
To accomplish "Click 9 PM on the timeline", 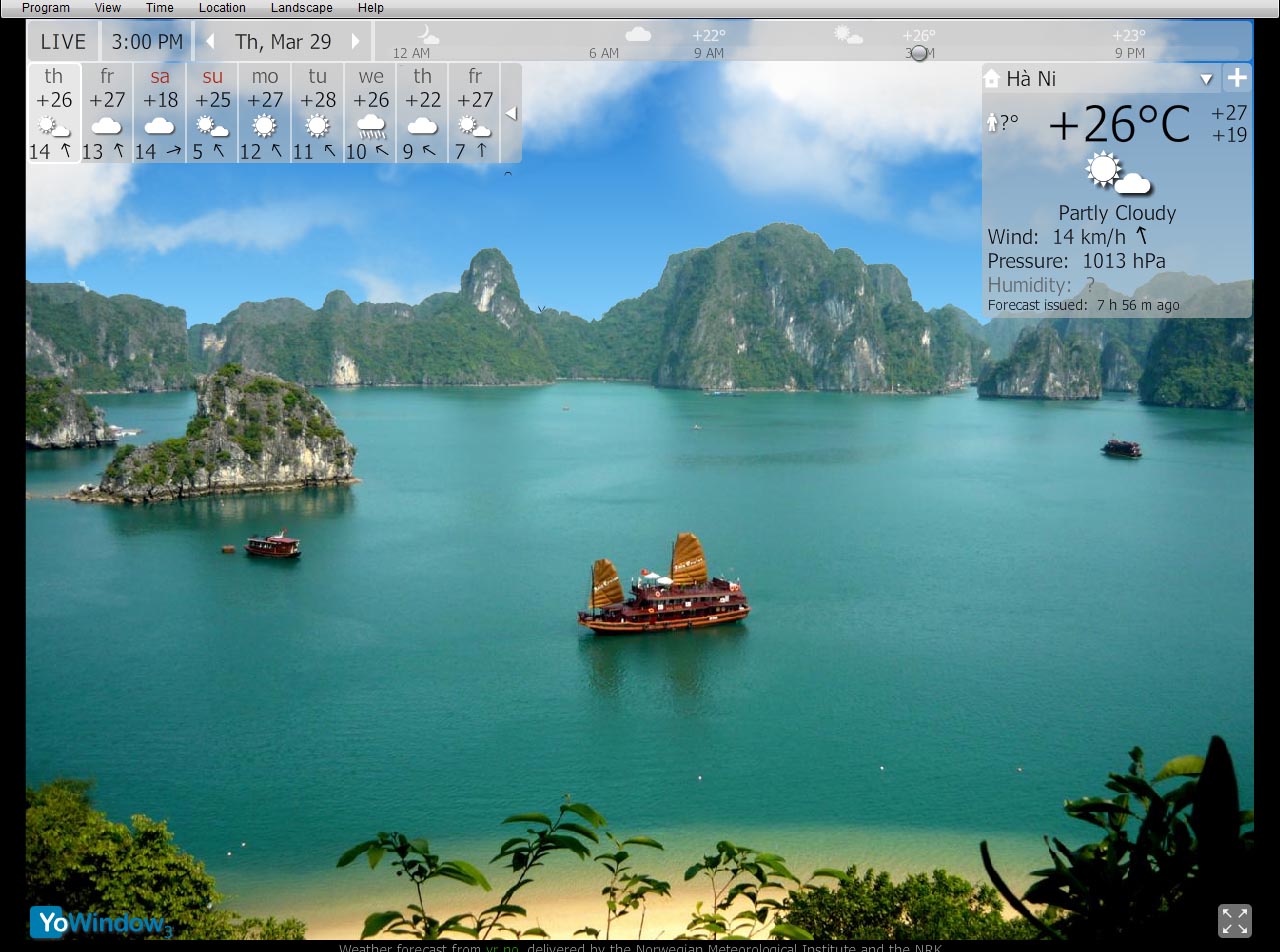I will pyautogui.click(x=1129, y=53).
